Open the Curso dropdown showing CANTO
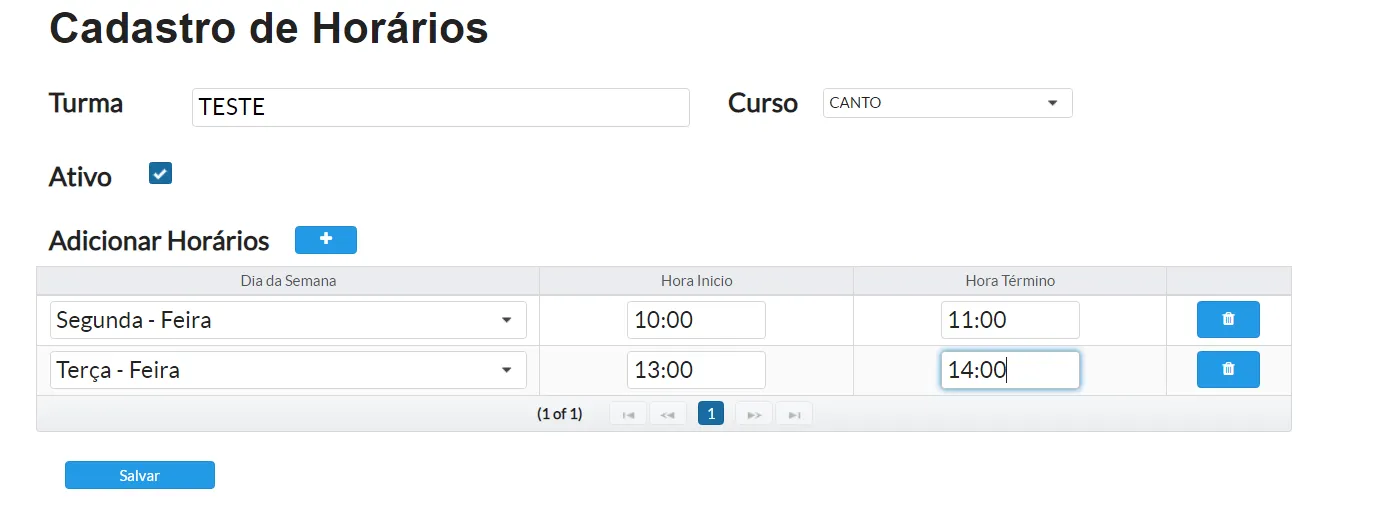The width and height of the screenshot is (1382, 521). click(x=947, y=103)
